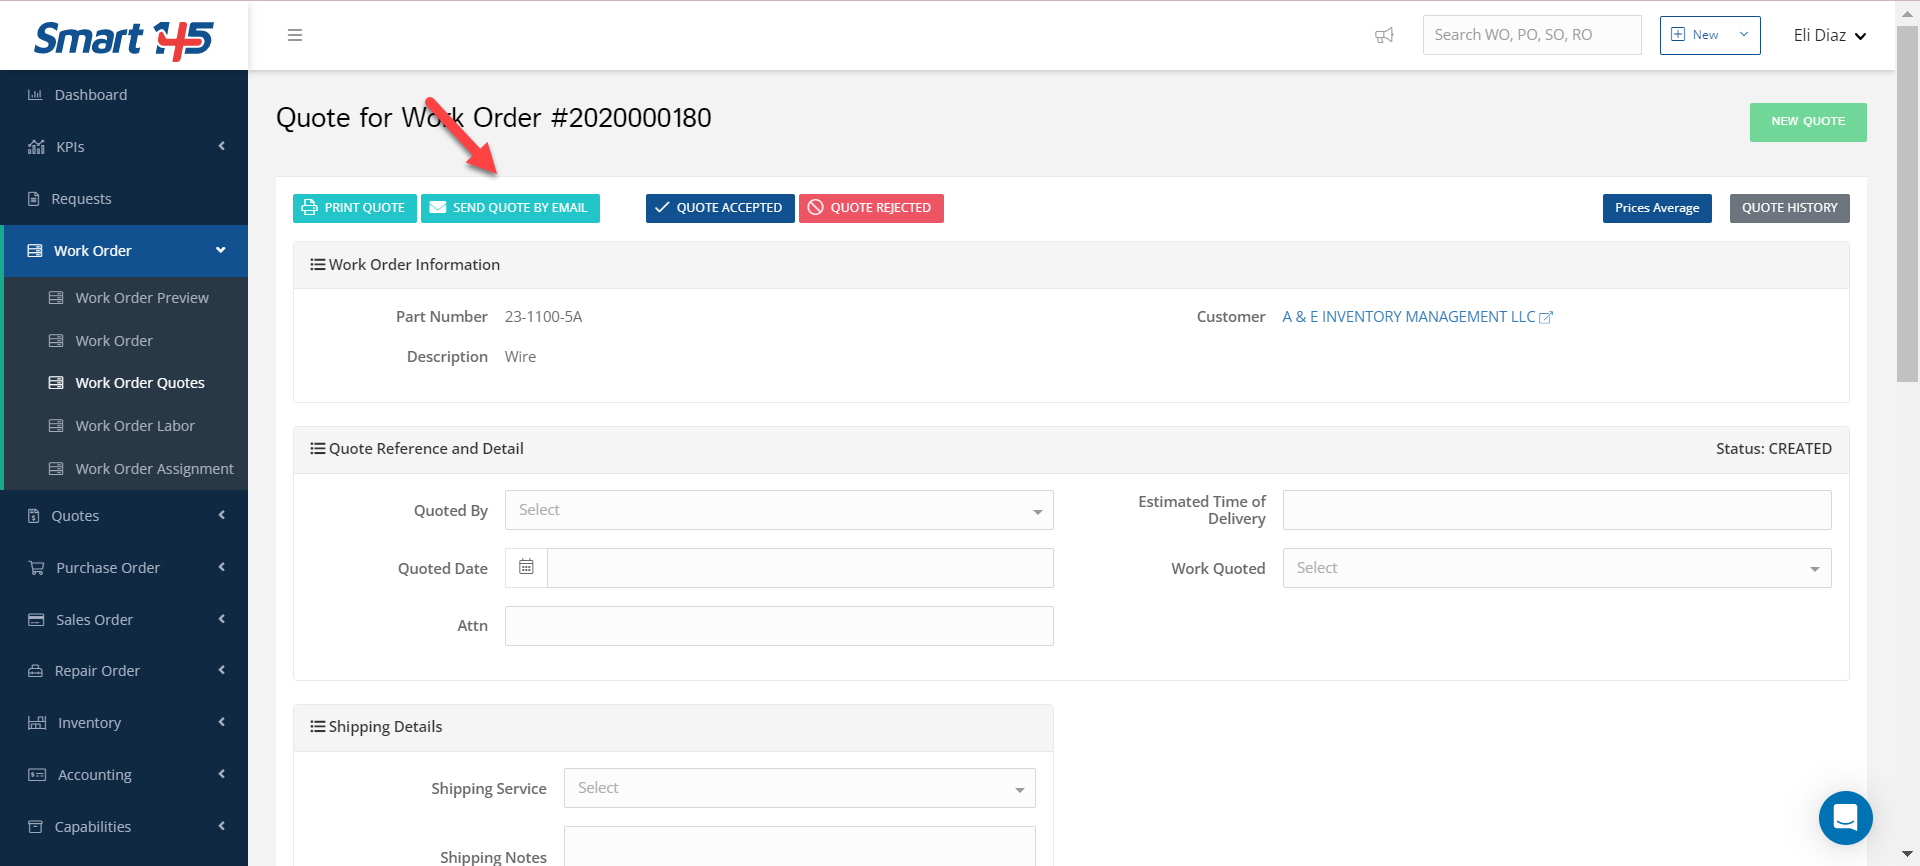Mark Quote Accepted
This screenshot has width=1920, height=866.
(x=720, y=208)
